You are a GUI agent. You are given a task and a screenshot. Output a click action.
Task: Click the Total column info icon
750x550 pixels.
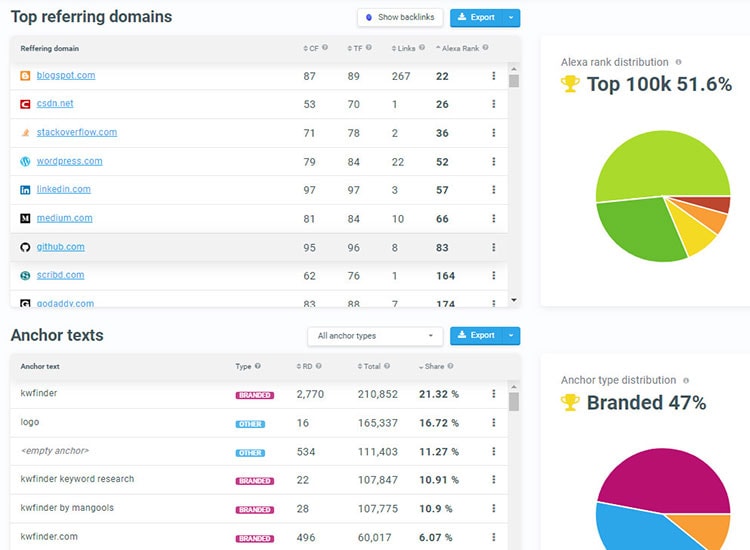[x=387, y=366]
